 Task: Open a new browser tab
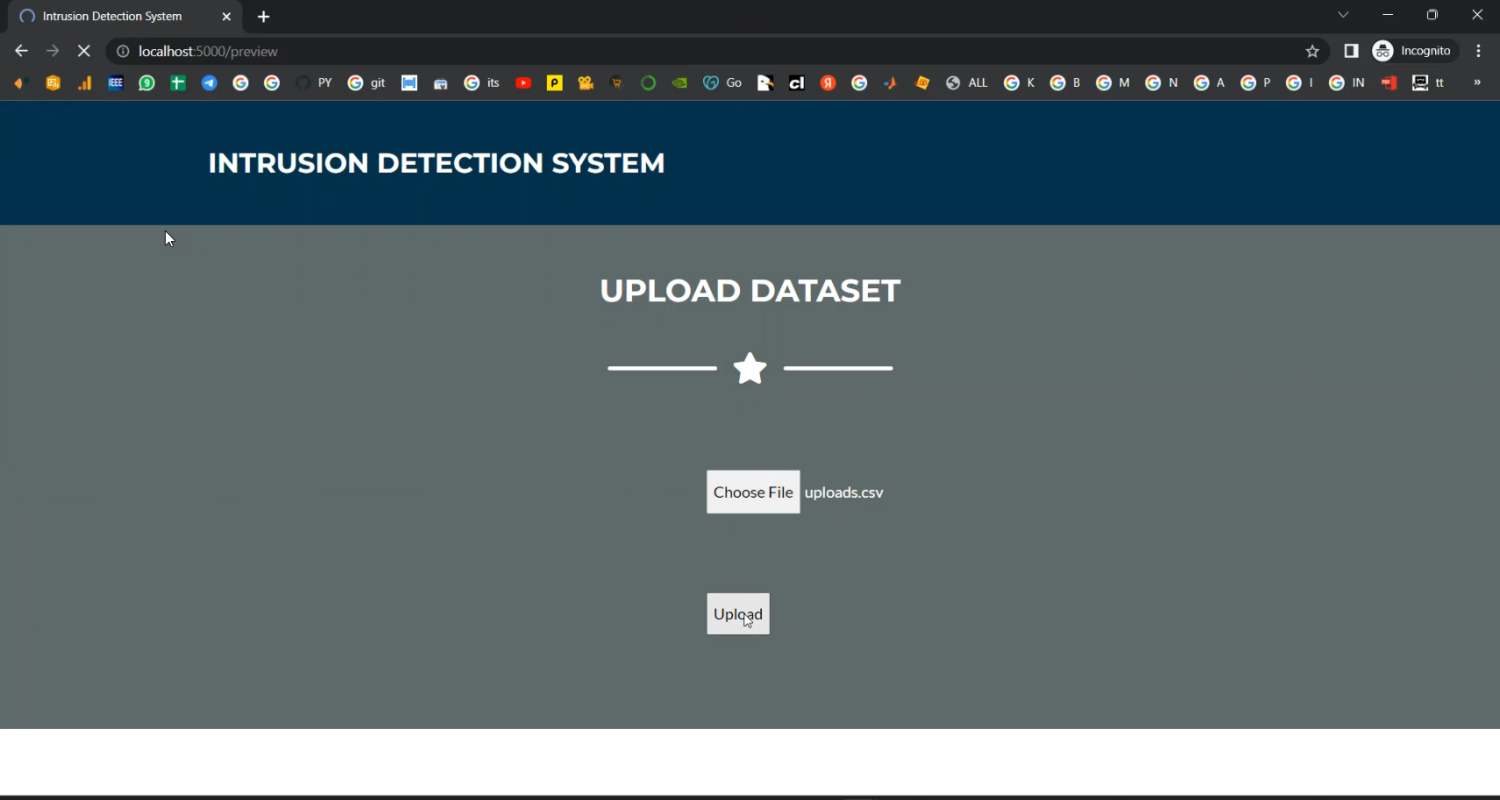[x=264, y=16]
